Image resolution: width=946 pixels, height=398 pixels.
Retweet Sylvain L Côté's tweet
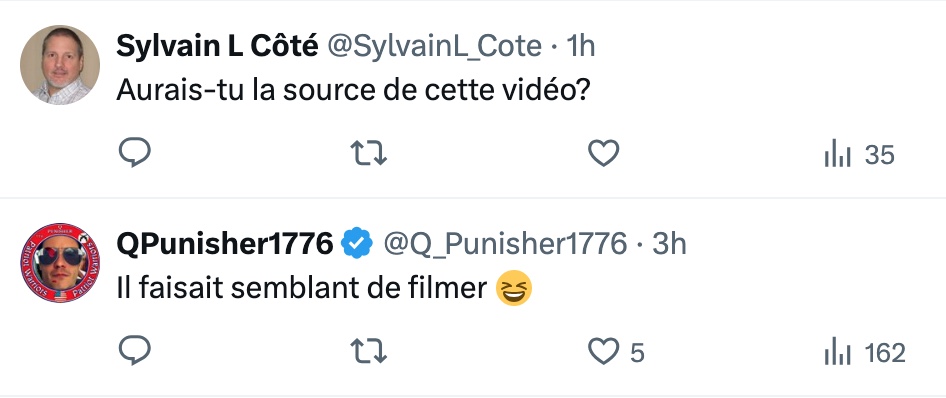[x=369, y=153]
